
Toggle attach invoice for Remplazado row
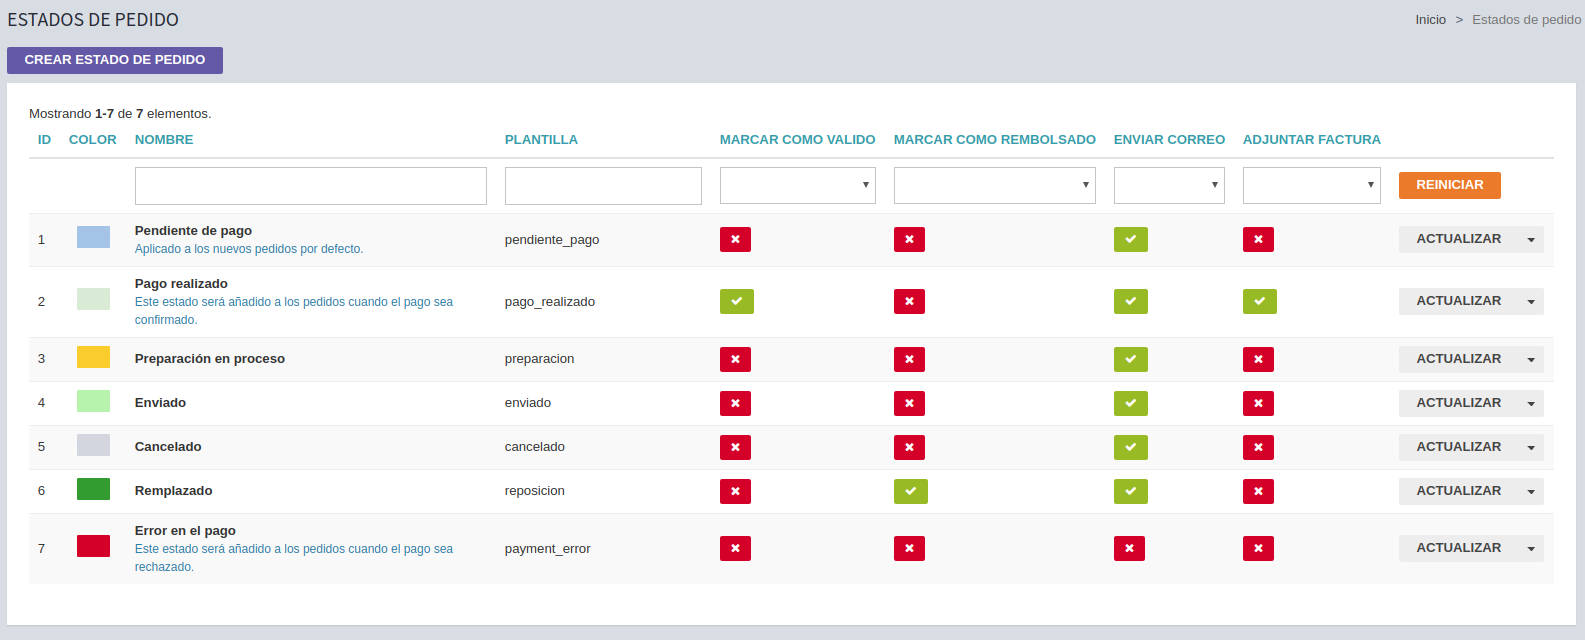click(1258, 491)
